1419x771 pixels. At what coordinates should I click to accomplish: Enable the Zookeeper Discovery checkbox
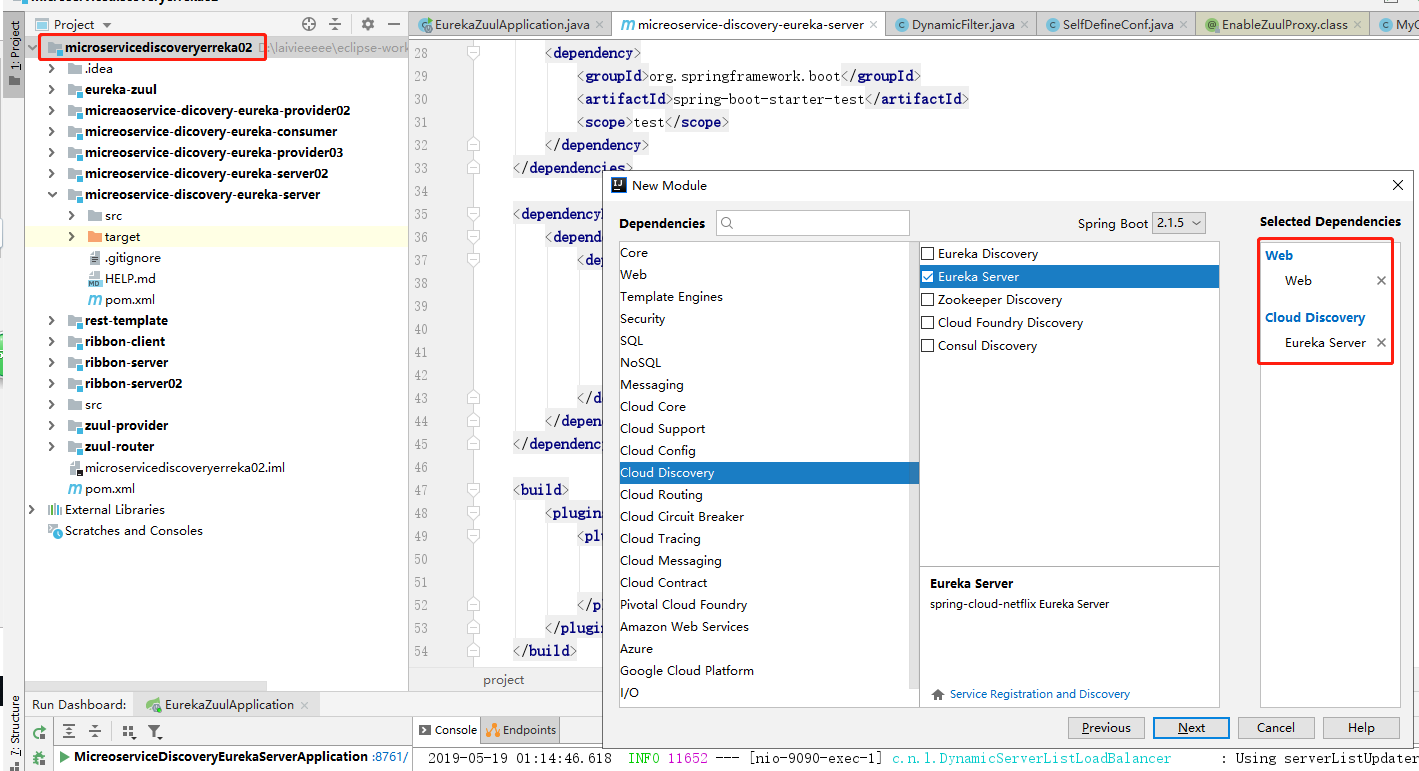[x=928, y=300]
